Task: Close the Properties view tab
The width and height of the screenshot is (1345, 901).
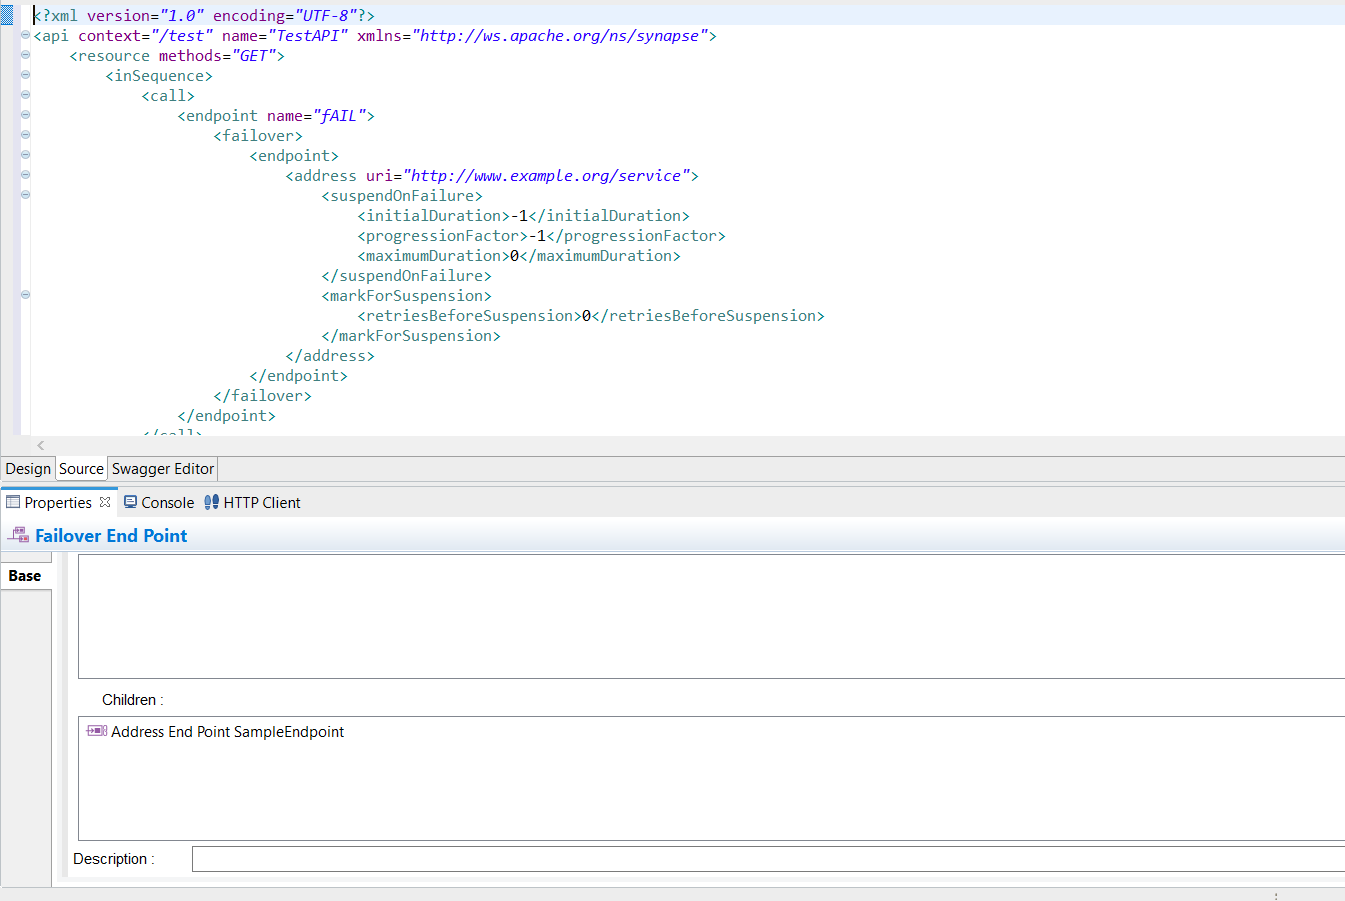Action: click(x=104, y=502)
